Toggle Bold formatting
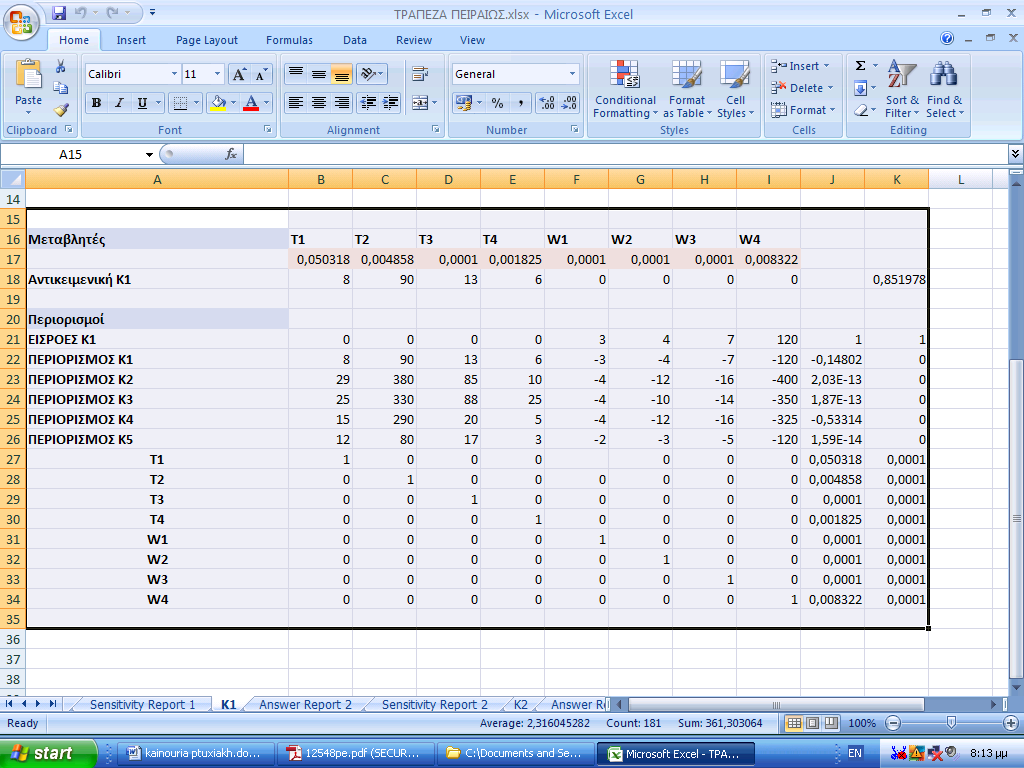This screenshot has width=1024, height=768. [x=97, y=103]
